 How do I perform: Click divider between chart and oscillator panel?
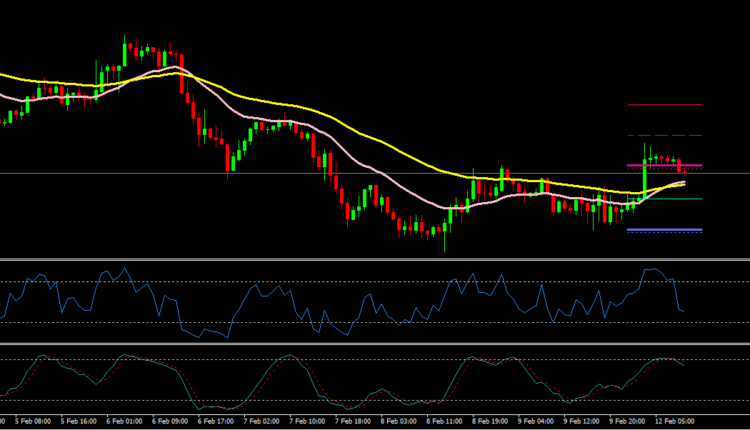pyautogui.click(x=375, y=260)
